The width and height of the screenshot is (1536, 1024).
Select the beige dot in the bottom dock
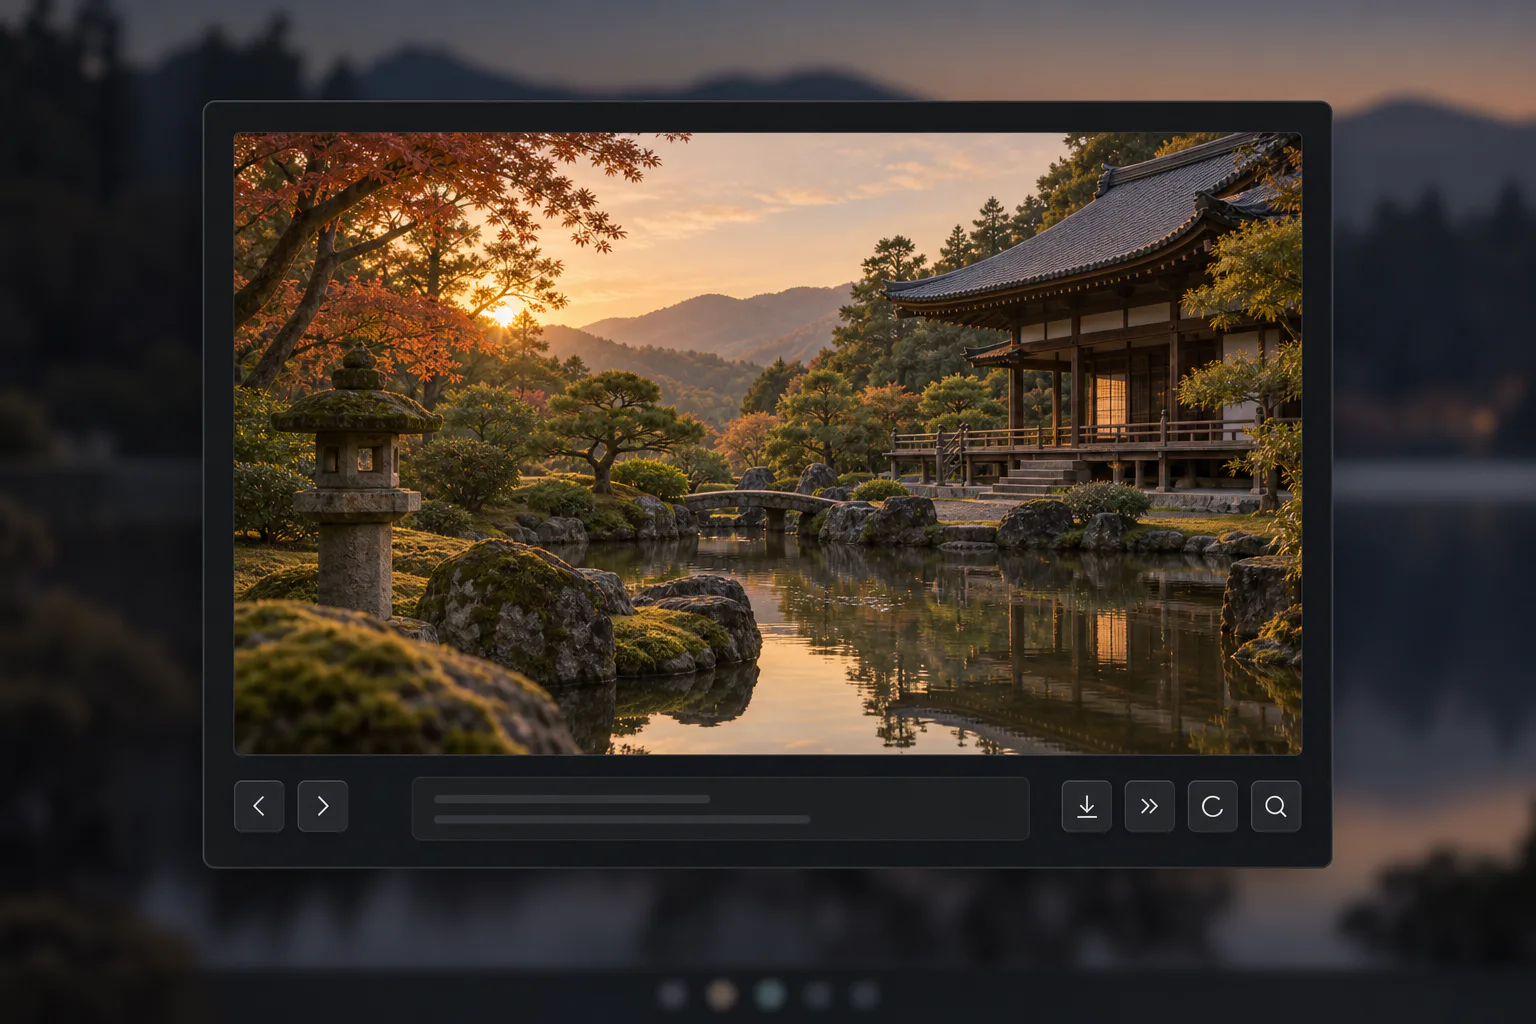[x=721, y=994]
